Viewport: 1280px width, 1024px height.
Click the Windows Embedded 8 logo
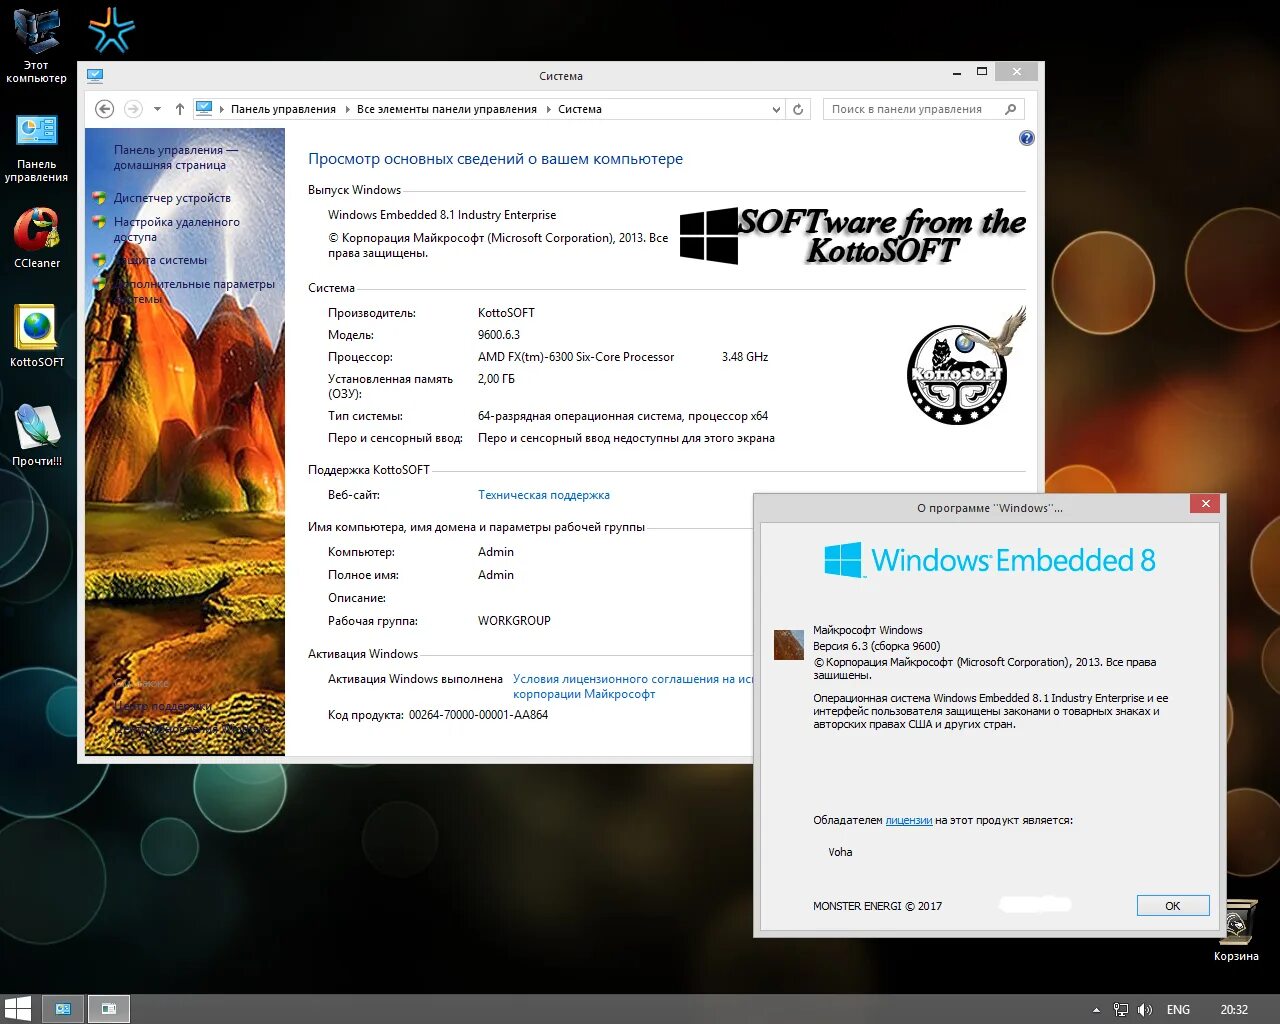pyautogui.click(x=989, y=560)
